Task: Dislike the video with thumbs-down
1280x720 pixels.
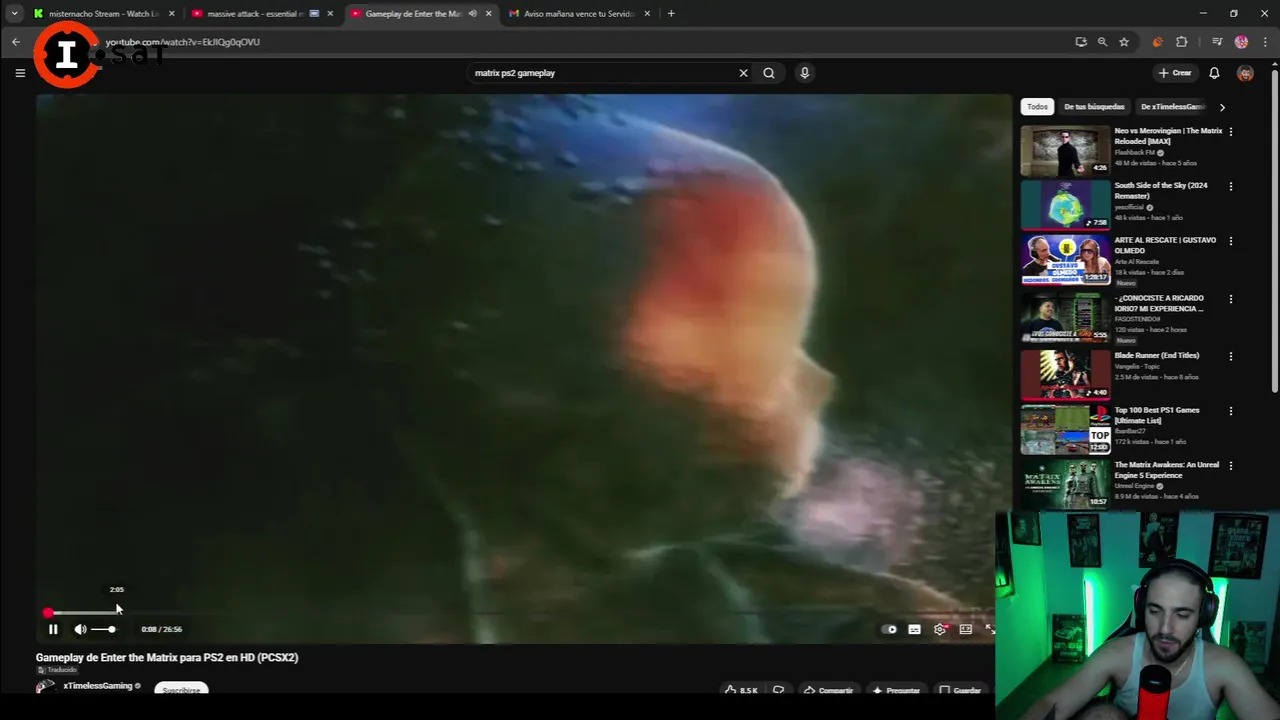Action: click(x=778, y=690)
